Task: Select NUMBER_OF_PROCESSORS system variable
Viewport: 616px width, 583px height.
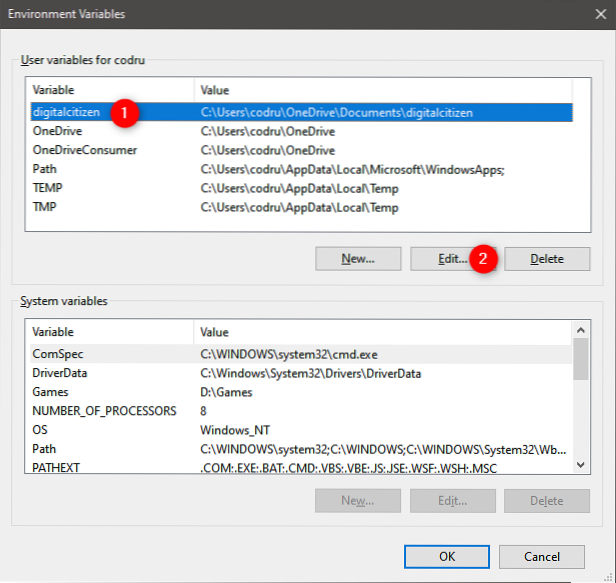Action: coord(104,411)
